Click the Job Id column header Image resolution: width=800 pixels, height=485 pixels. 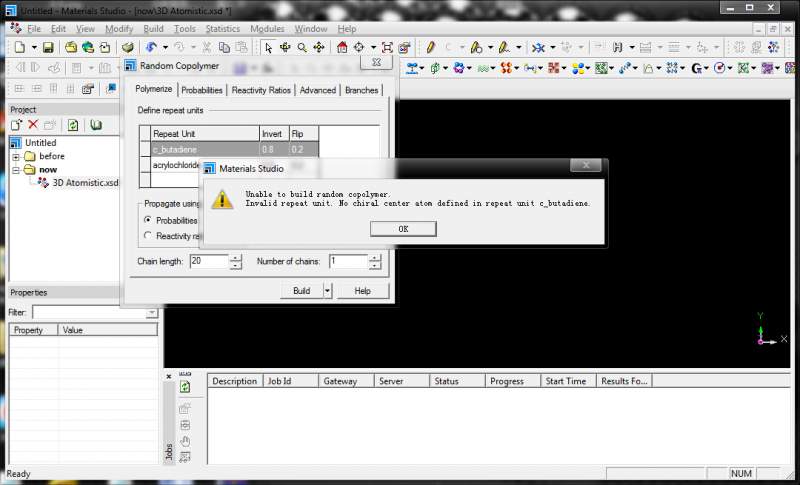tap(291, 381)
